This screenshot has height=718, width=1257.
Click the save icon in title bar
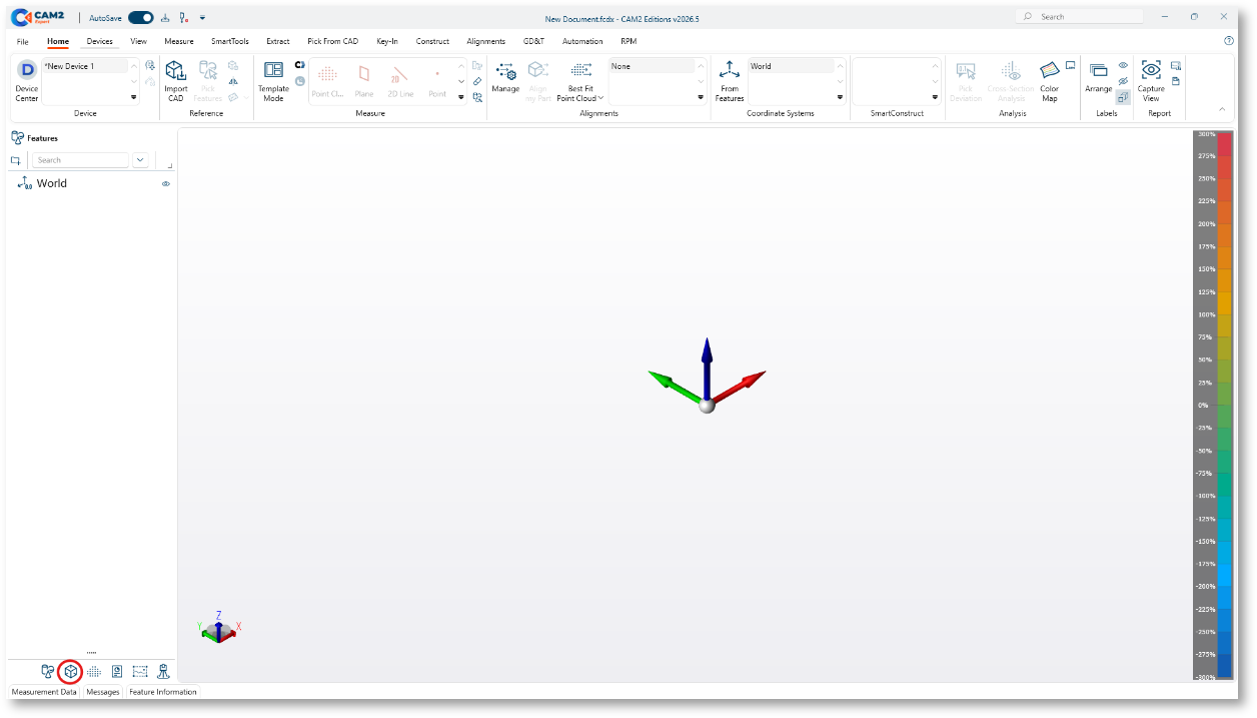pyautogui.click(x=166, y=18)
